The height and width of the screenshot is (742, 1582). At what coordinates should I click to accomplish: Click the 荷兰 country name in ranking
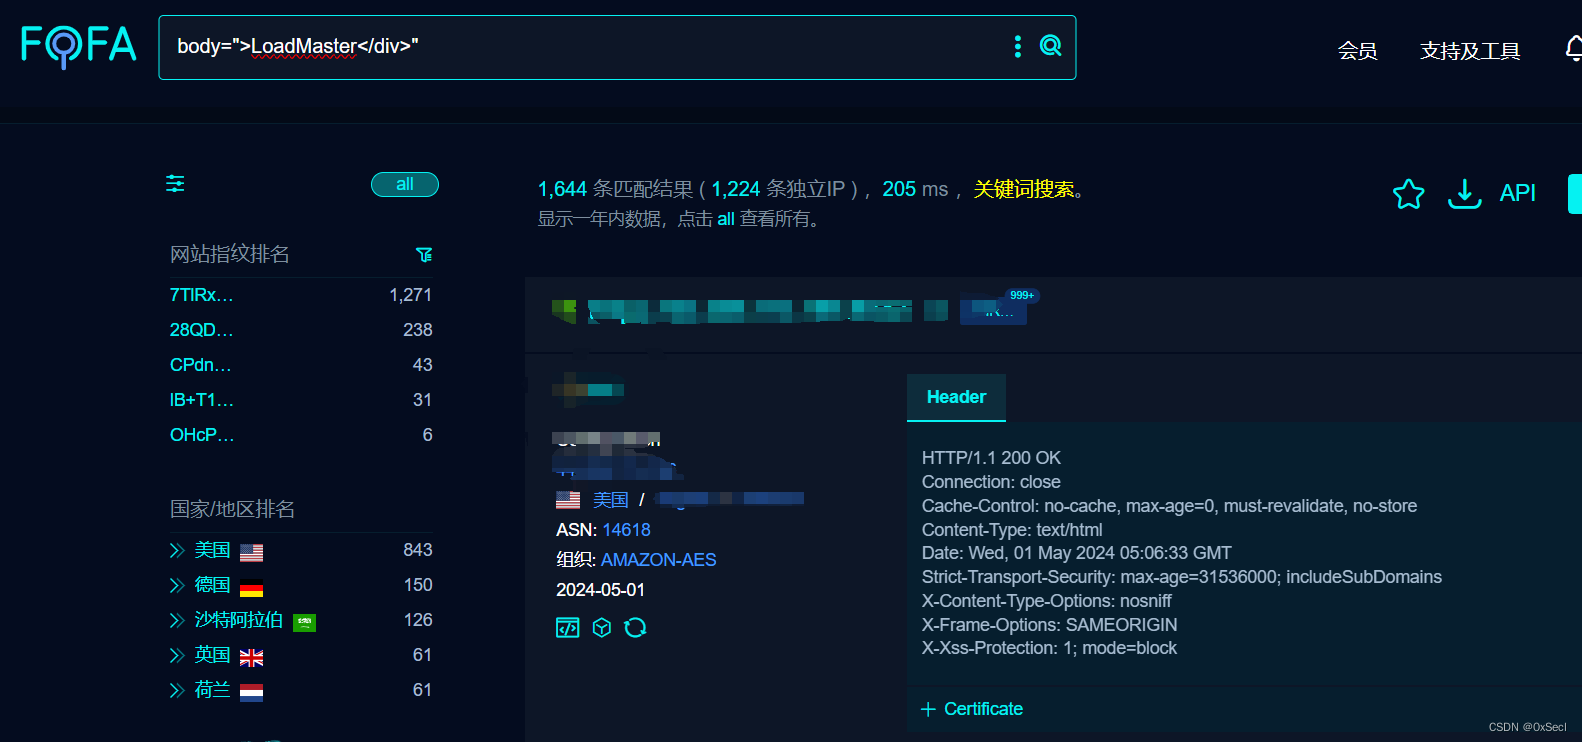pos(212,690)
